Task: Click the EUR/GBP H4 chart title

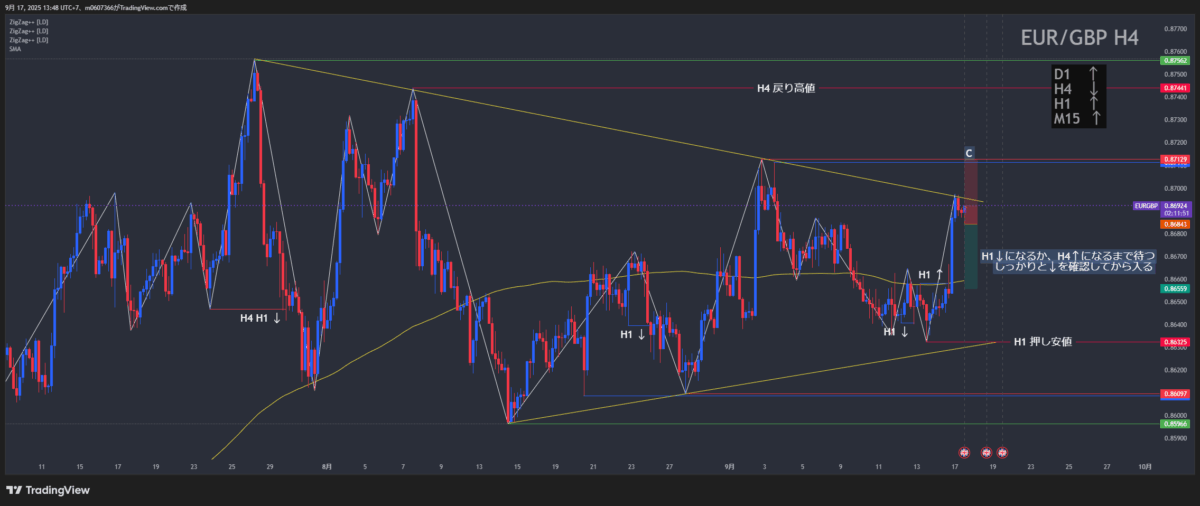Action: point(1079,38)
